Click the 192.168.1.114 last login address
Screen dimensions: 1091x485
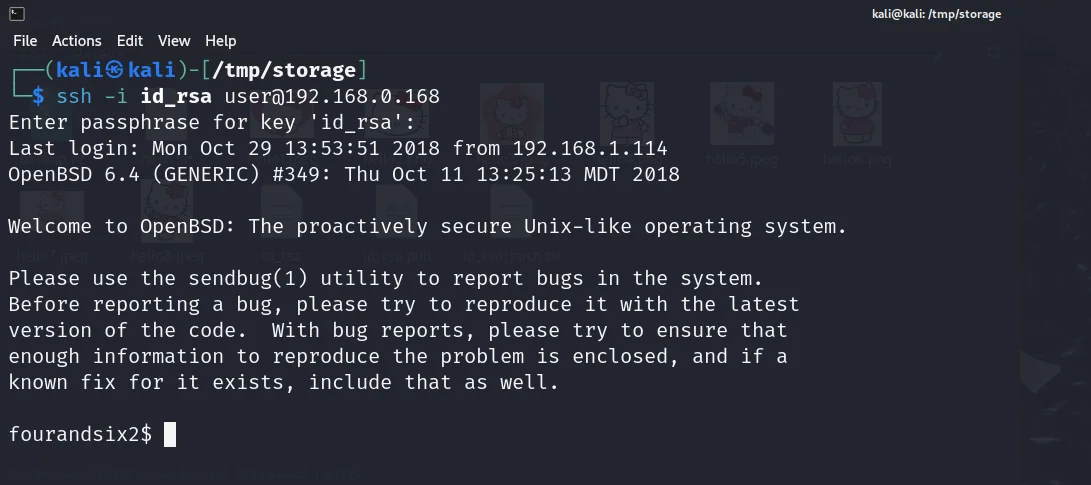click(590, 148)
